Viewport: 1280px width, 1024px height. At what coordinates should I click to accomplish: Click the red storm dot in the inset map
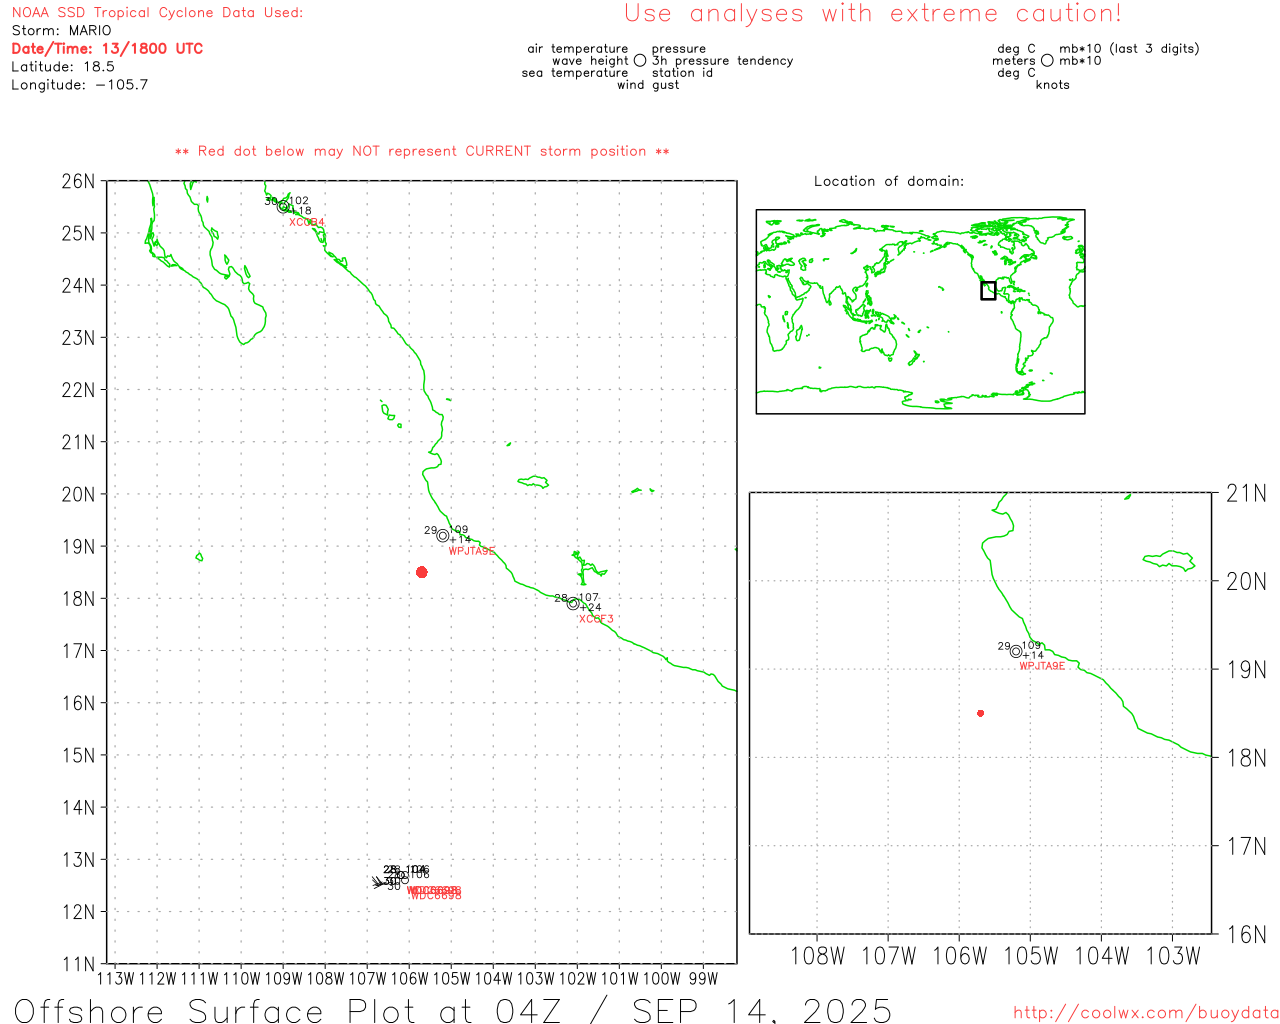980,713
